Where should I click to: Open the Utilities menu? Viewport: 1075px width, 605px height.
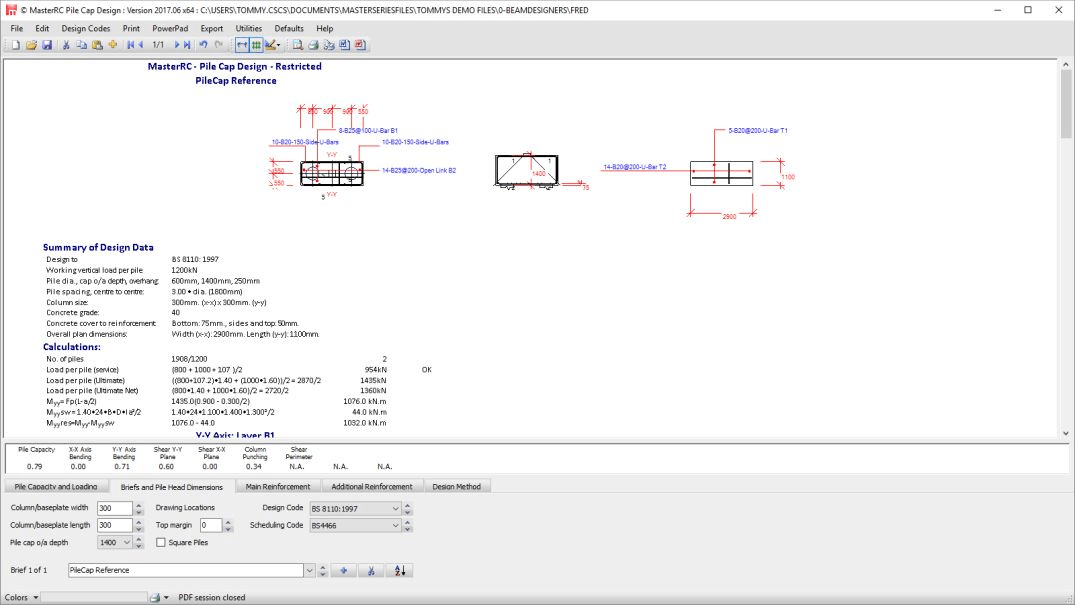click(249, 29)
